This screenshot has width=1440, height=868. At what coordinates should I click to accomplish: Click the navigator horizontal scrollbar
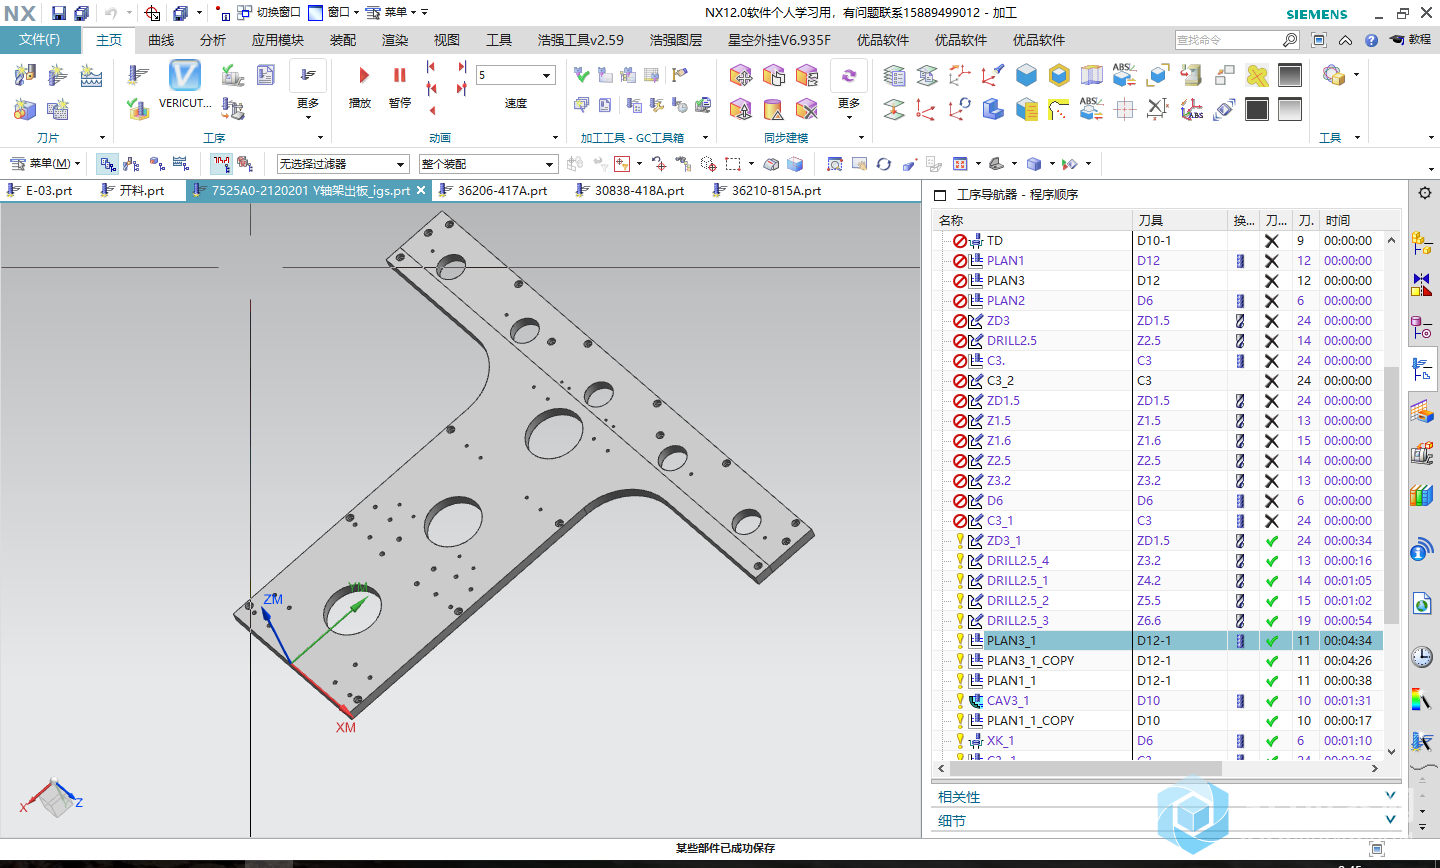tap(1088, 768)
